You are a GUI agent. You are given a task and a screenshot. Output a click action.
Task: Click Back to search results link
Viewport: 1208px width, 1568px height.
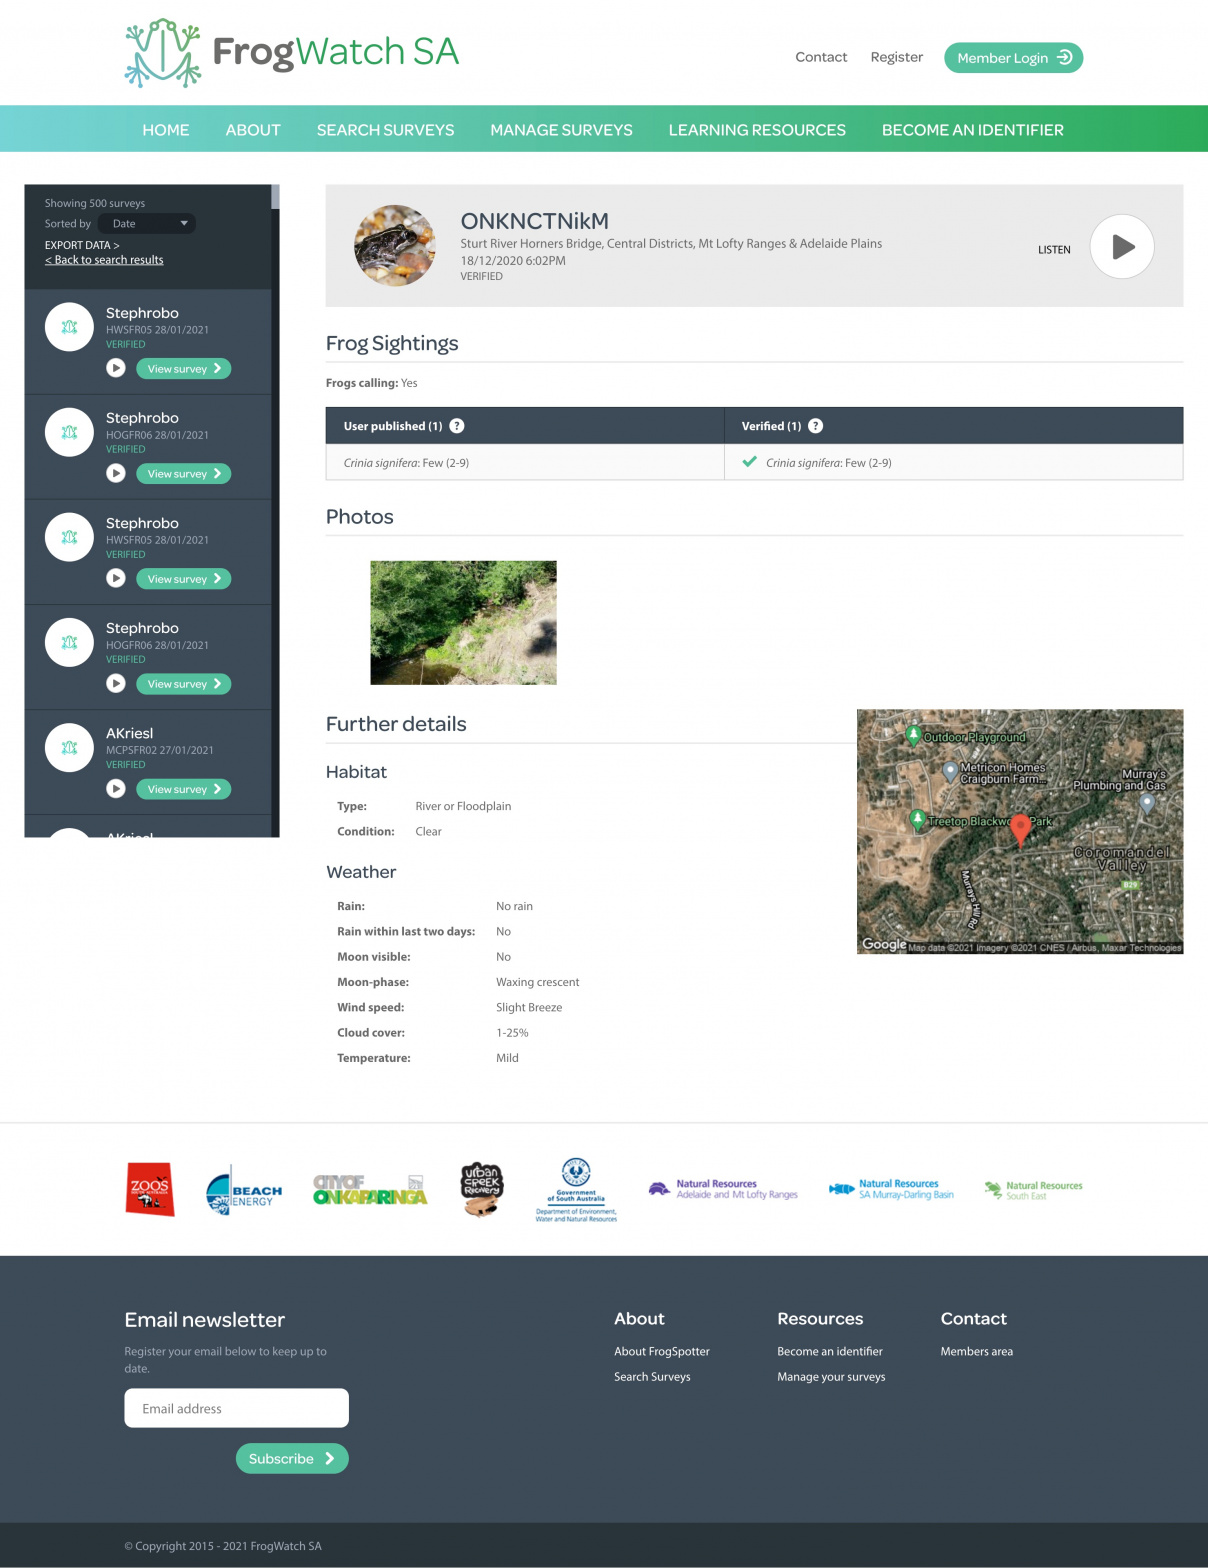pyautogui.click(x=104, y=260)
